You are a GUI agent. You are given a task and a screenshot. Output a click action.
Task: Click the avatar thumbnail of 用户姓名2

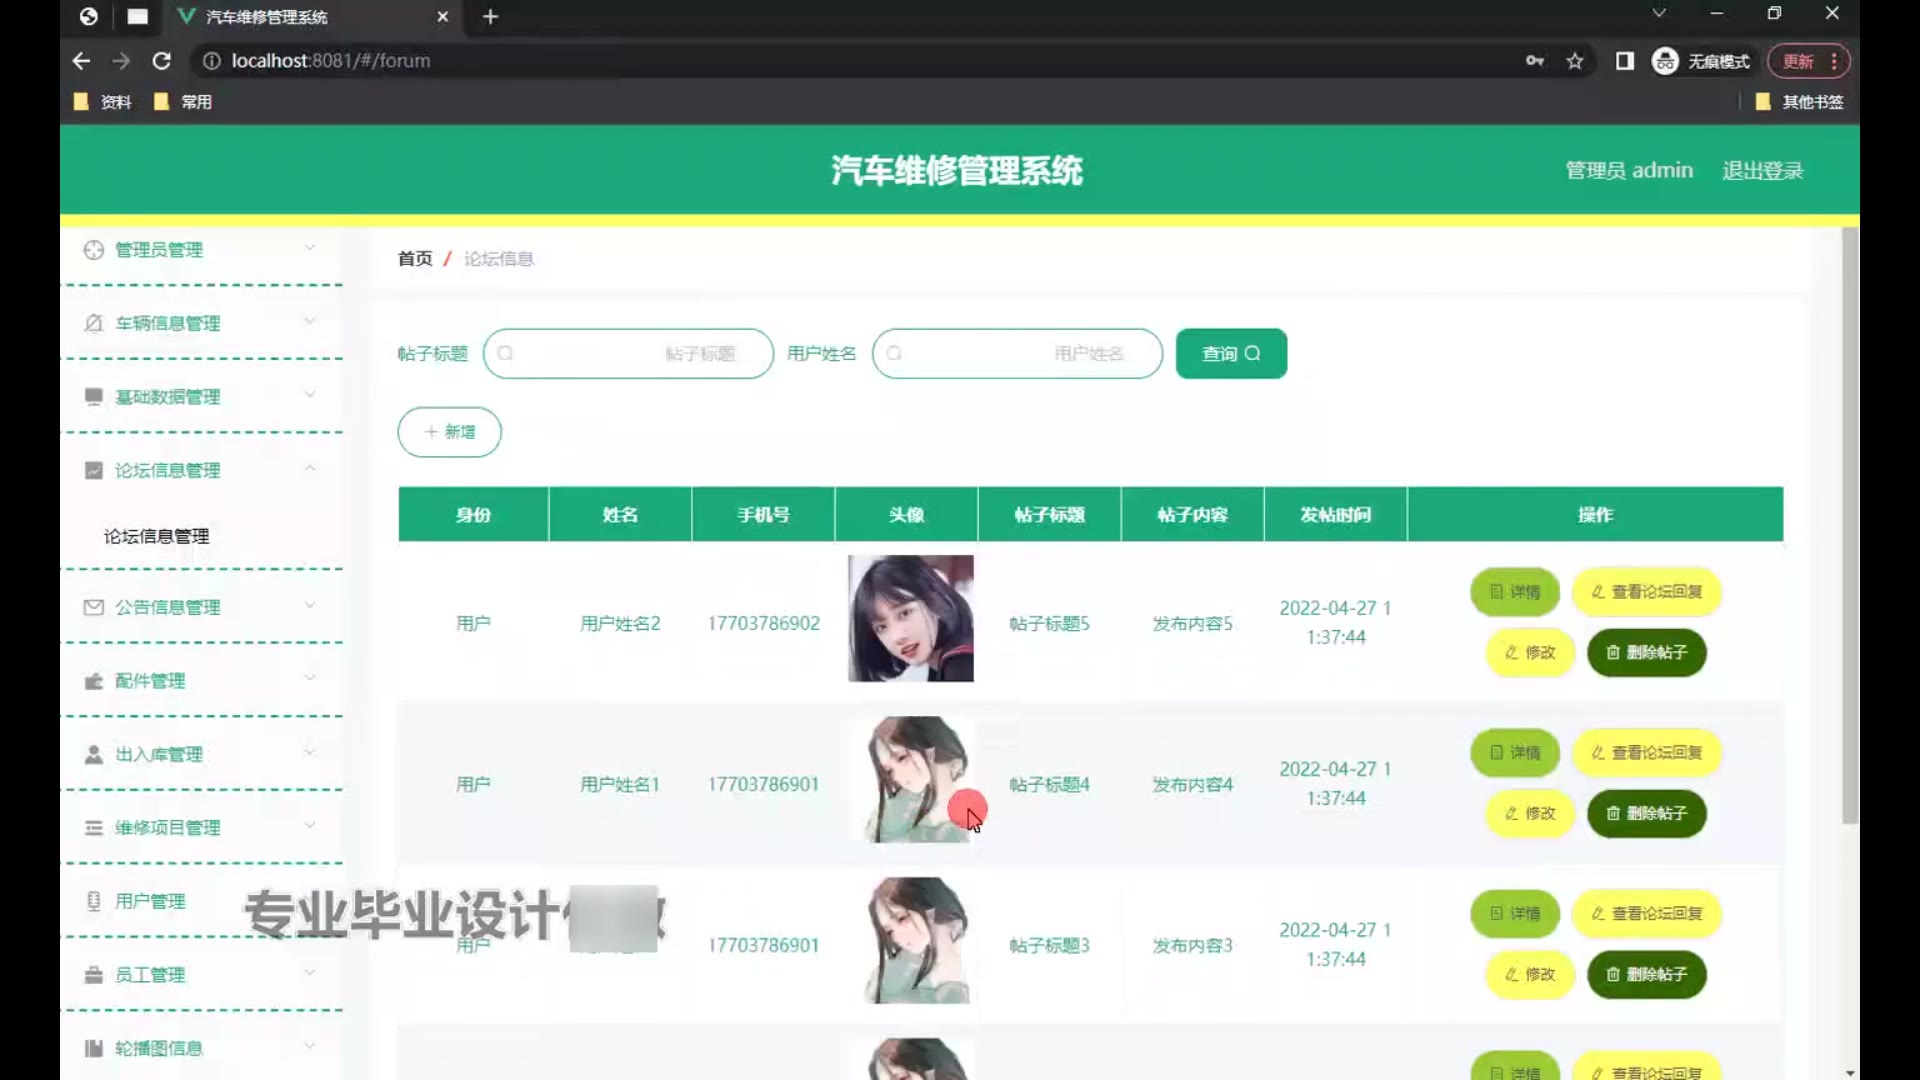pyautogui.click(x=910, y=619)
